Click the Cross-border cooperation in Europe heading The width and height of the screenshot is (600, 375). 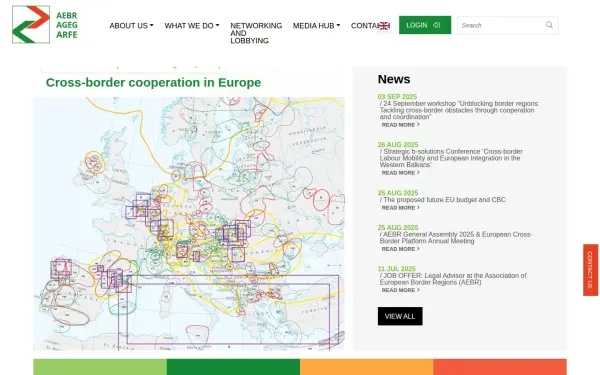(x=153, y=82)
